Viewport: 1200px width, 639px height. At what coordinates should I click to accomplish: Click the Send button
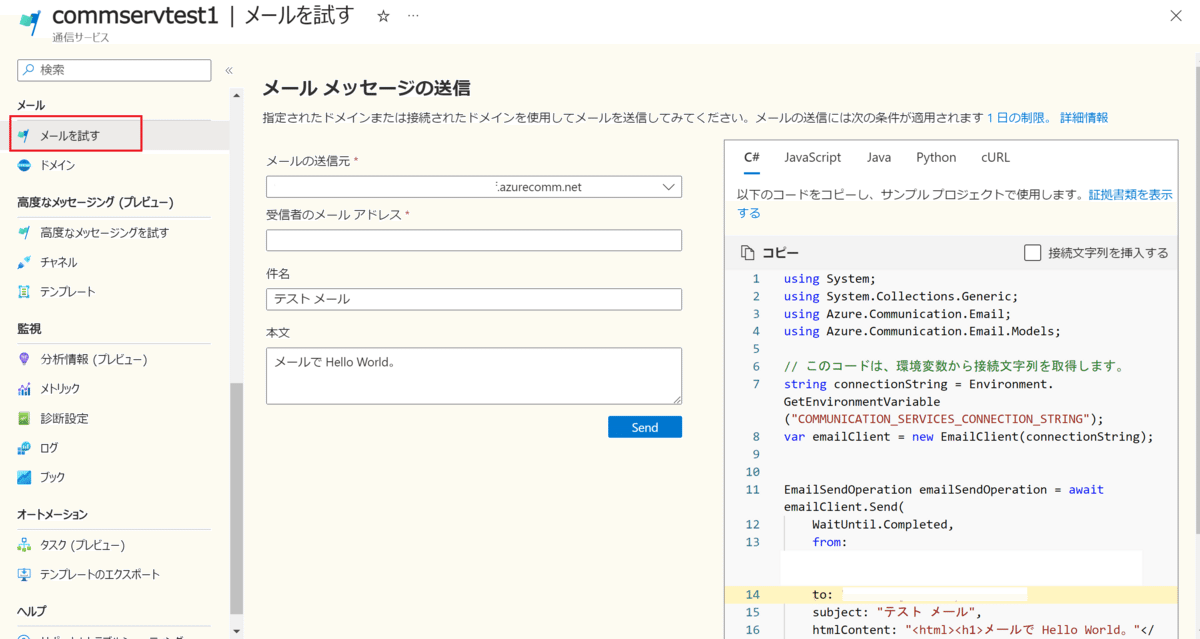[x=645, y=427]
